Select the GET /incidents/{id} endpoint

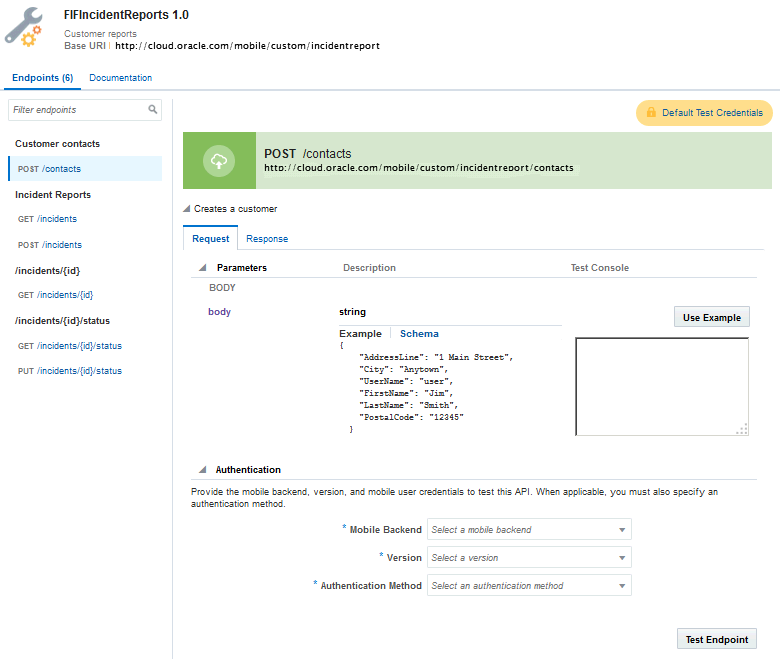55,295
